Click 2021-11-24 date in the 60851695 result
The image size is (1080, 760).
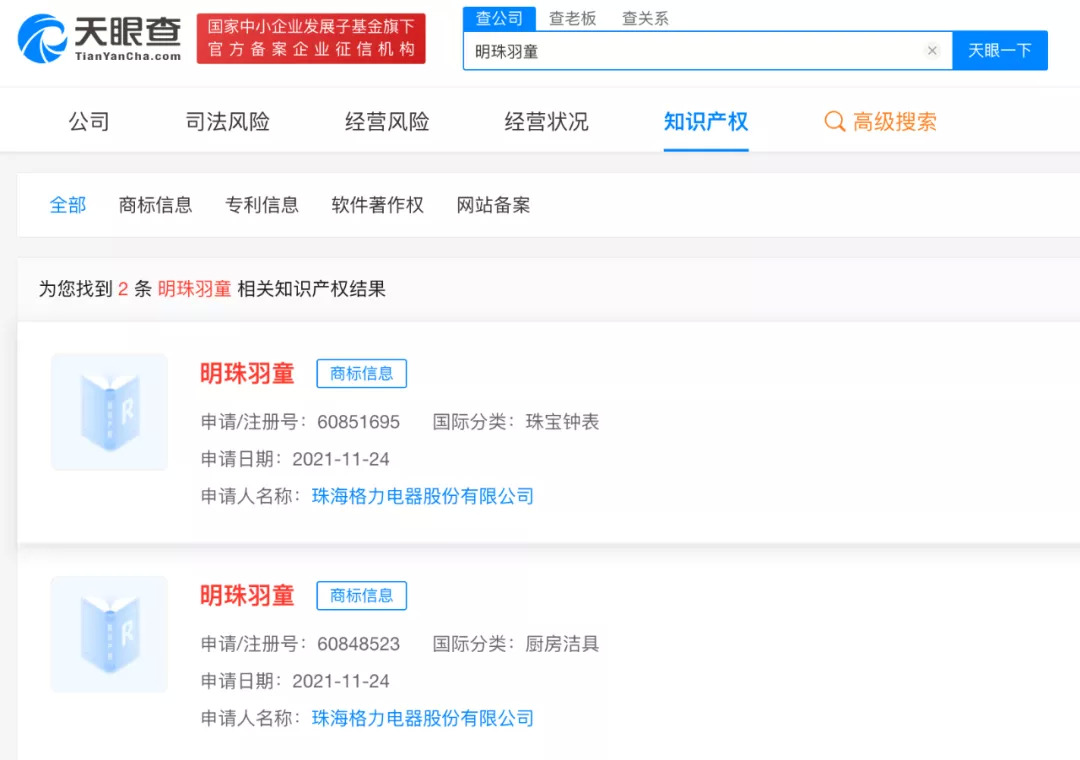341,459
